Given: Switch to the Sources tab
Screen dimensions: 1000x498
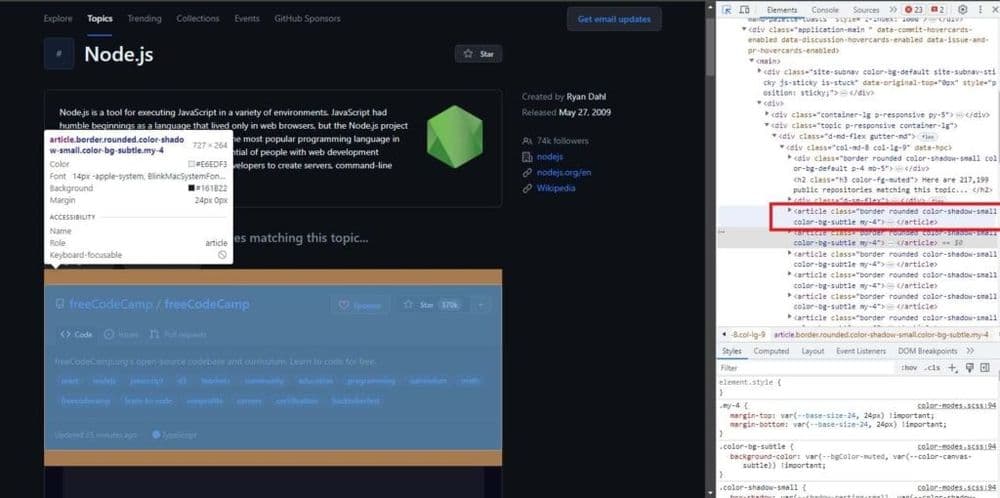Looking at the screenshot, I should 866,10.
